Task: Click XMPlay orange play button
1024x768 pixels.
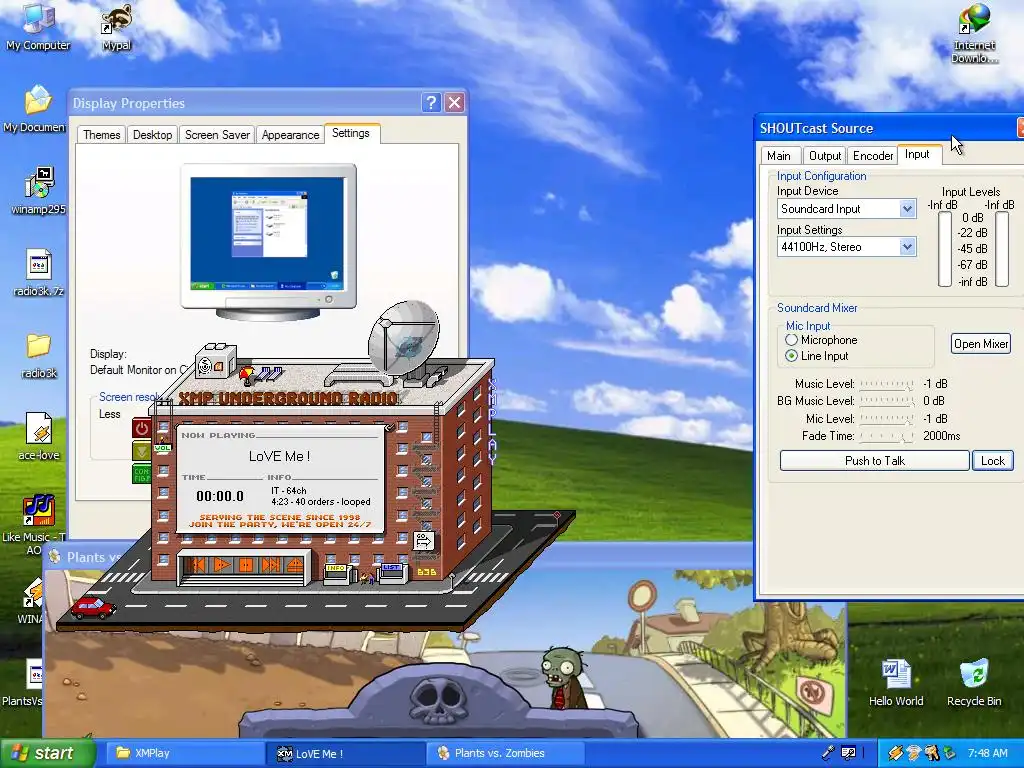Action: [223, 564]
